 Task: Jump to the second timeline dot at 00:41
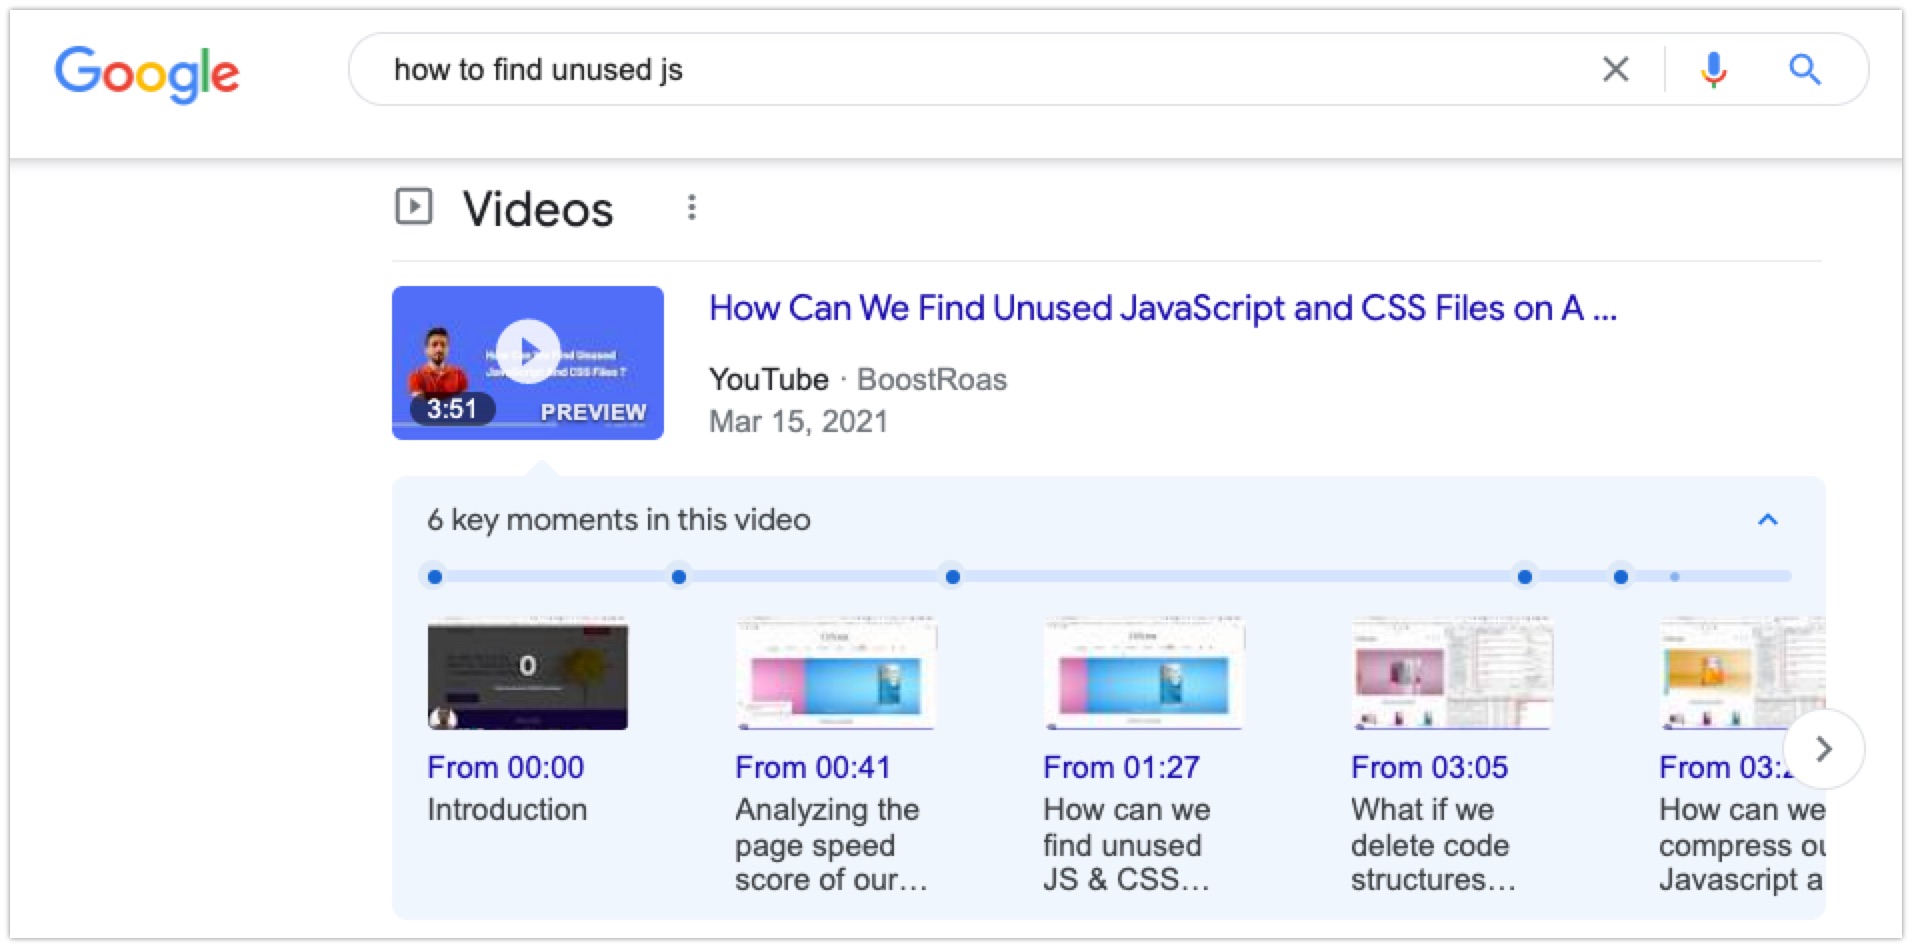(x=679, y=577)
